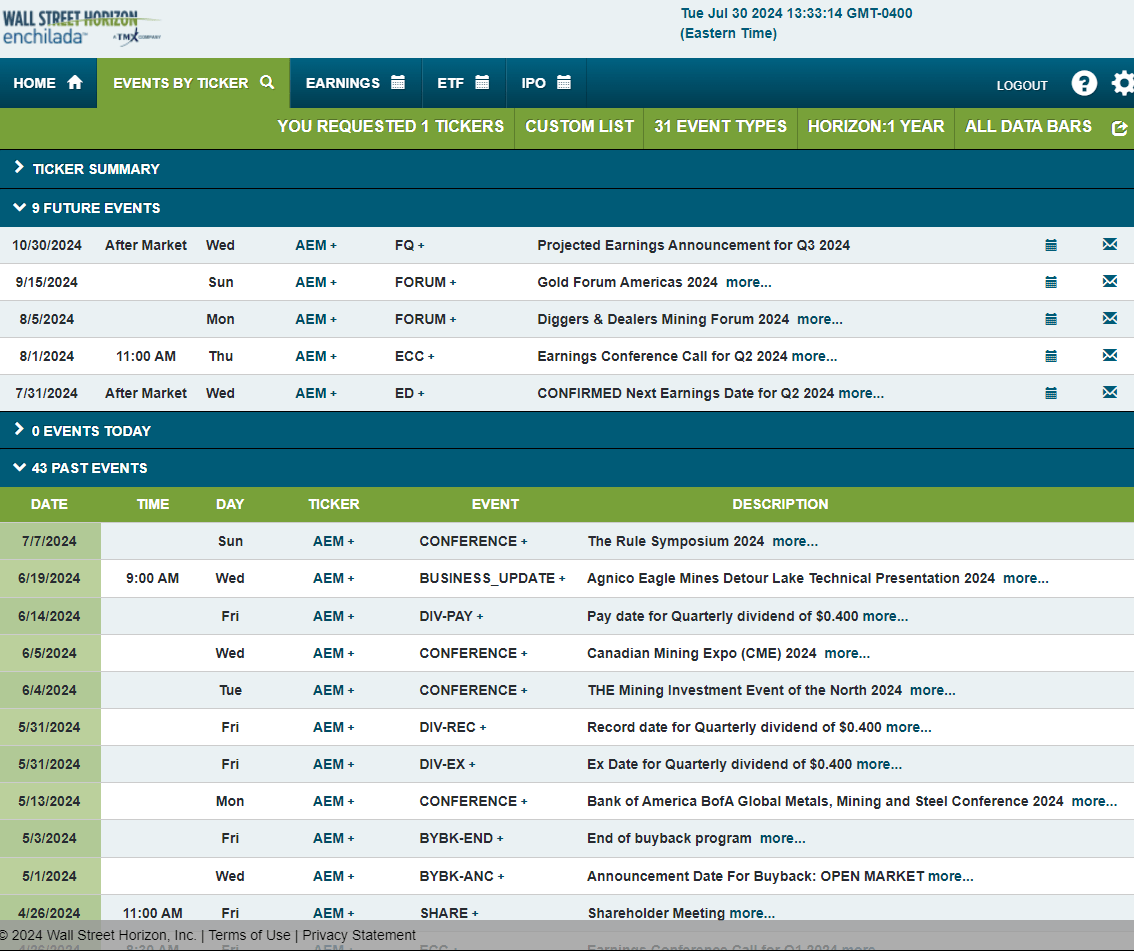Switch to the ETF tab
The image size is (1134, 951).
(462, 83)
